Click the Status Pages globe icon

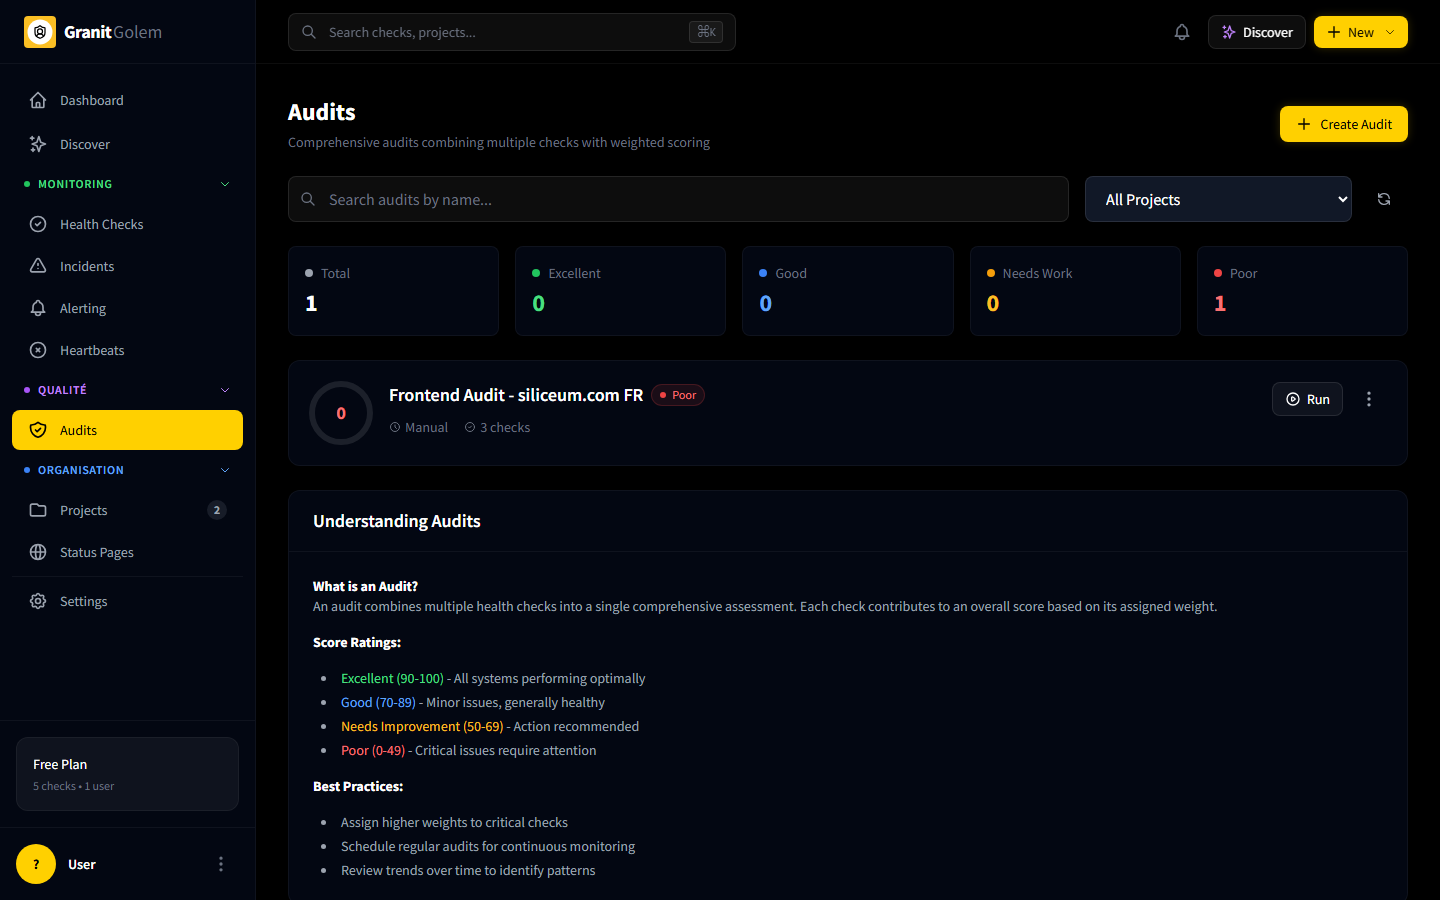38,552
